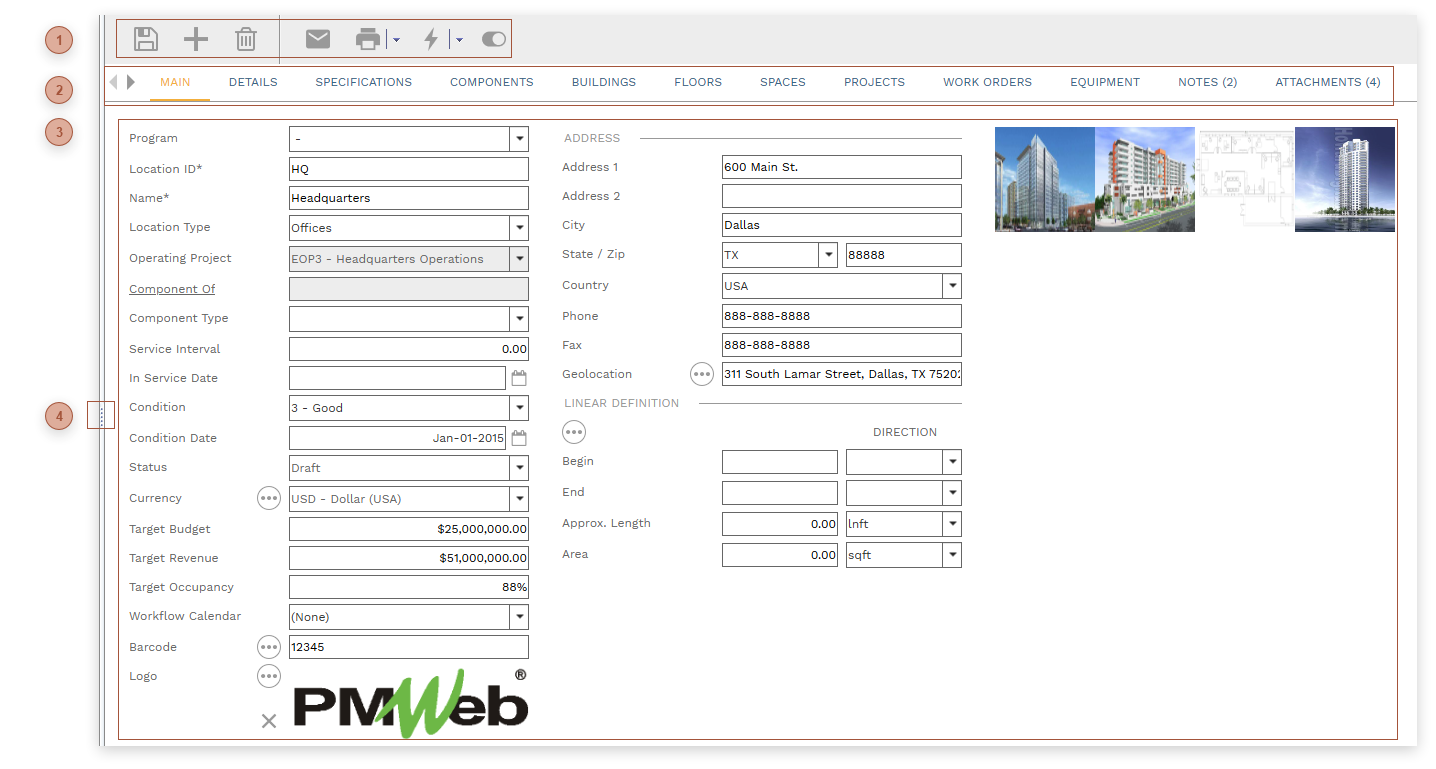Select the orange building thumbnail image
Viewport: 1436px width, 769px height.
[x=1144, y=179]
